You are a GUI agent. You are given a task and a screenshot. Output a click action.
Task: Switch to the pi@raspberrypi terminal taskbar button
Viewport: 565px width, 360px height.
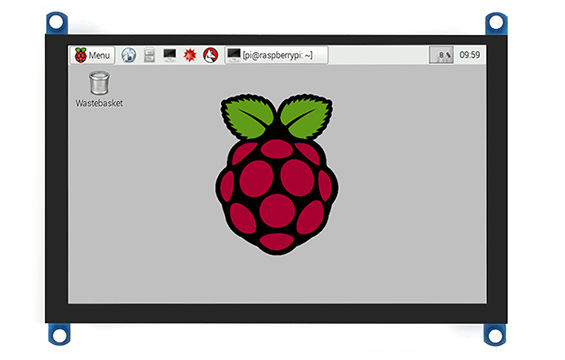[x=277, y=55]
